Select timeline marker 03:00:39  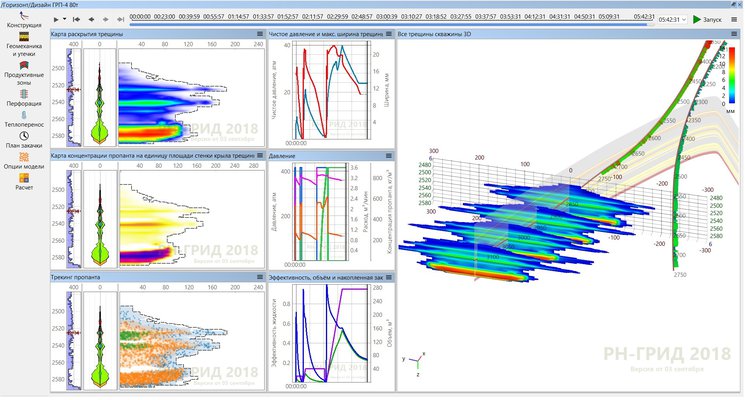pyautogui.click(x=387, y=17)
